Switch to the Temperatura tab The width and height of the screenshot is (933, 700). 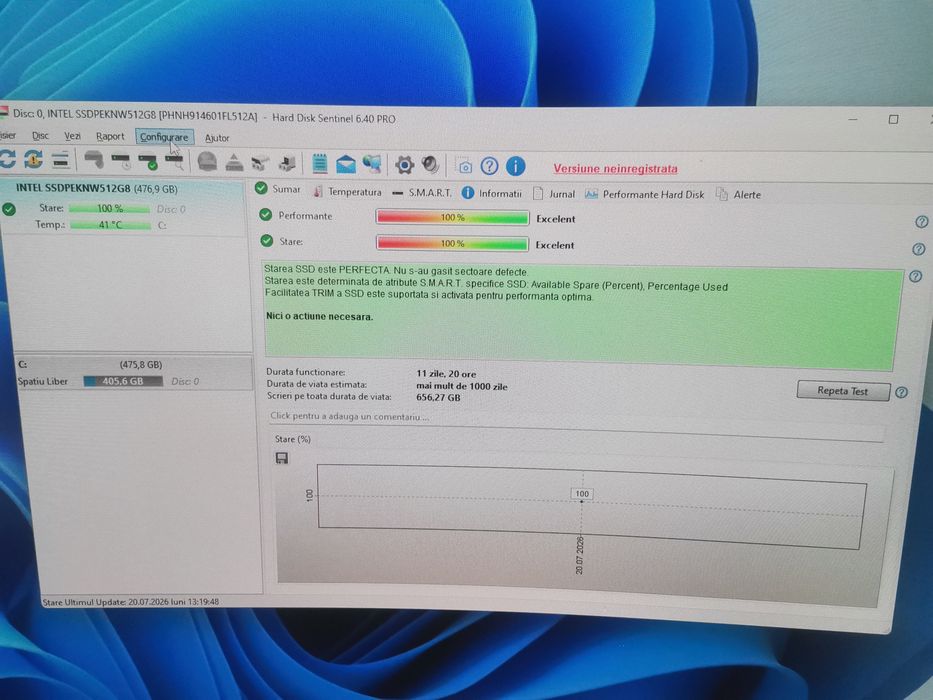(x=347, y=192)
